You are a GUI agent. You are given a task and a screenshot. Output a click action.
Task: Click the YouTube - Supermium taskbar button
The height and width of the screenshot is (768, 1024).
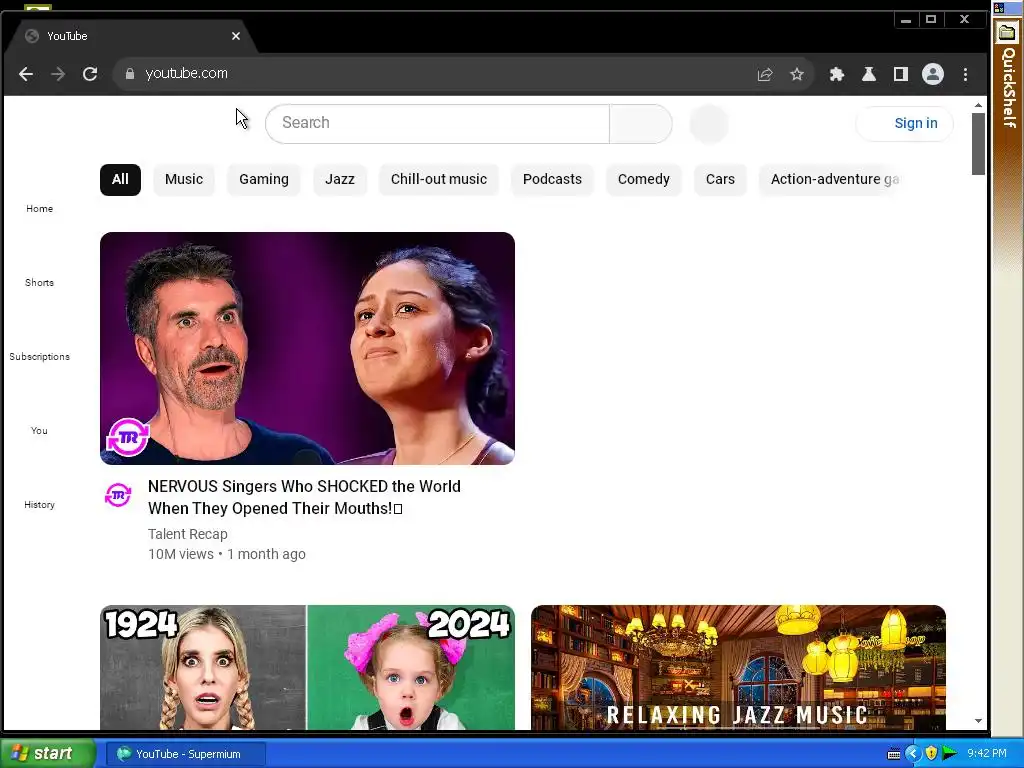coord(185,754)
